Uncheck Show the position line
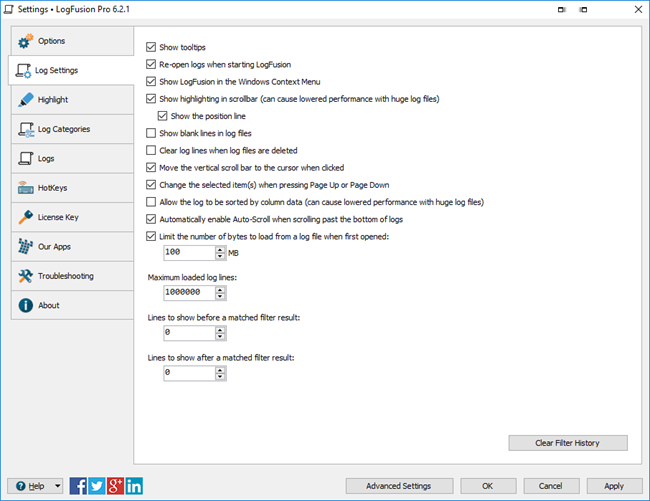Screen dimensions: 650x501 [x=162, y=116]
